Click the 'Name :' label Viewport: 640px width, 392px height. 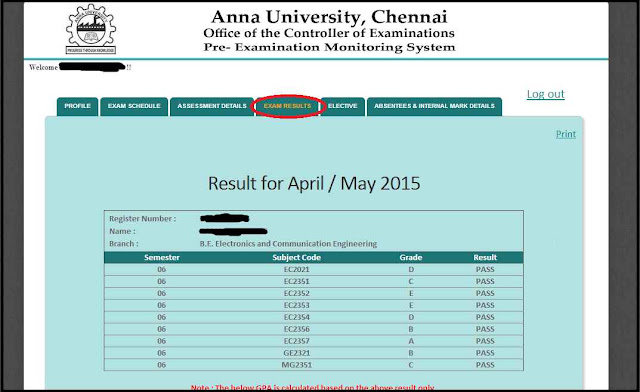pos(122,231)
